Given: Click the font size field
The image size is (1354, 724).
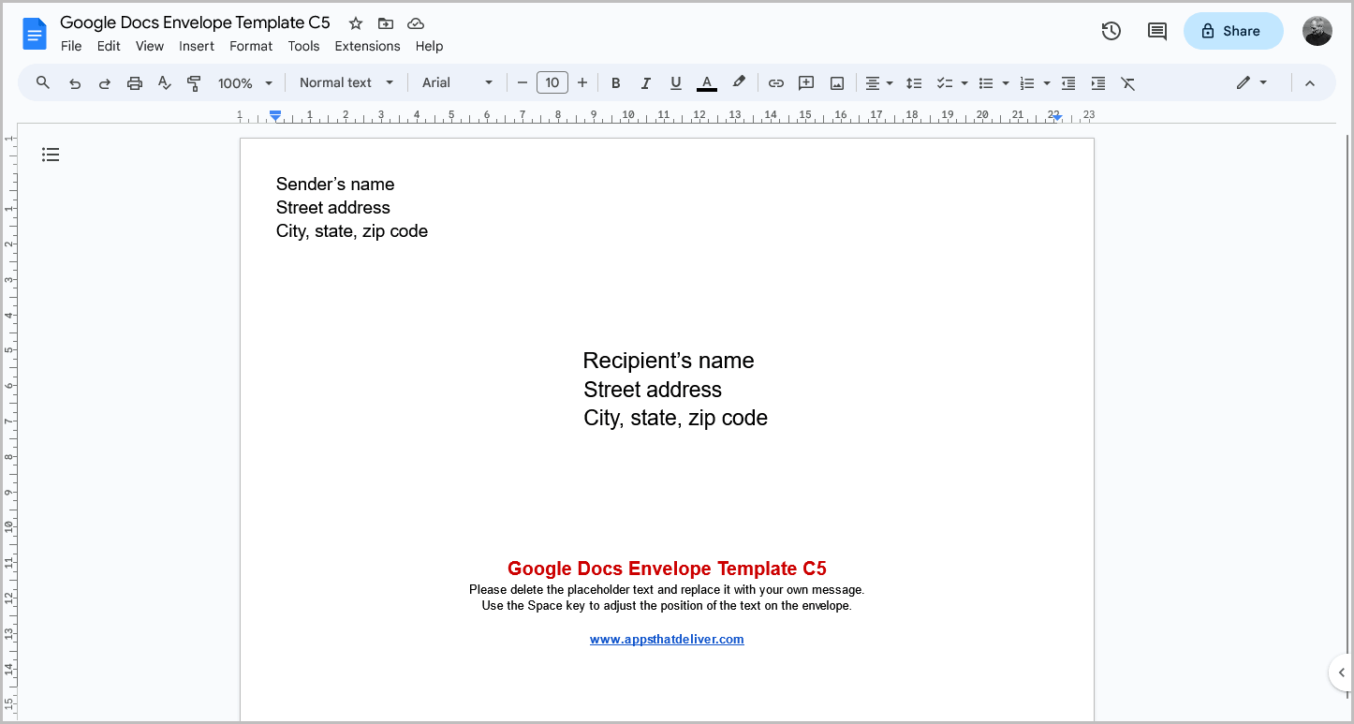Looking at the screenshot, I should click(x=552, y=83).
